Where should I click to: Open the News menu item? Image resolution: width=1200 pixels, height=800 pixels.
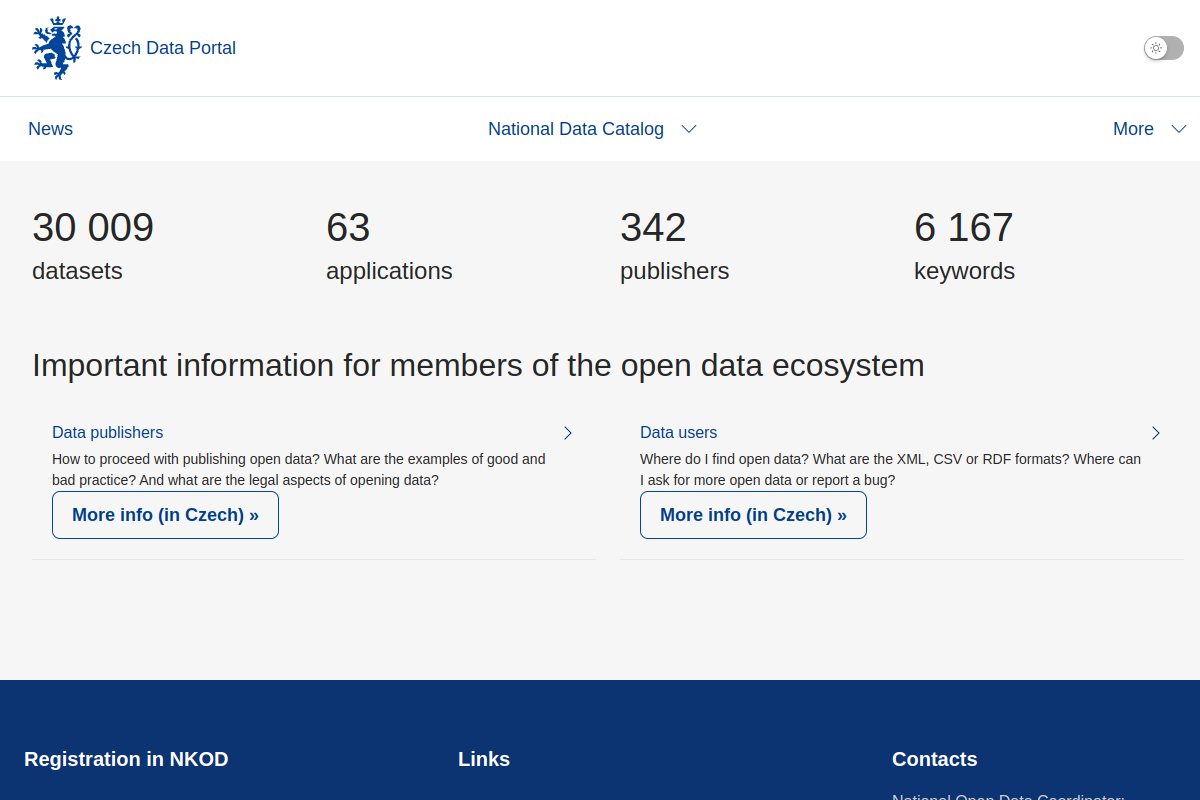pyautogui.click(x=51, y=129)
